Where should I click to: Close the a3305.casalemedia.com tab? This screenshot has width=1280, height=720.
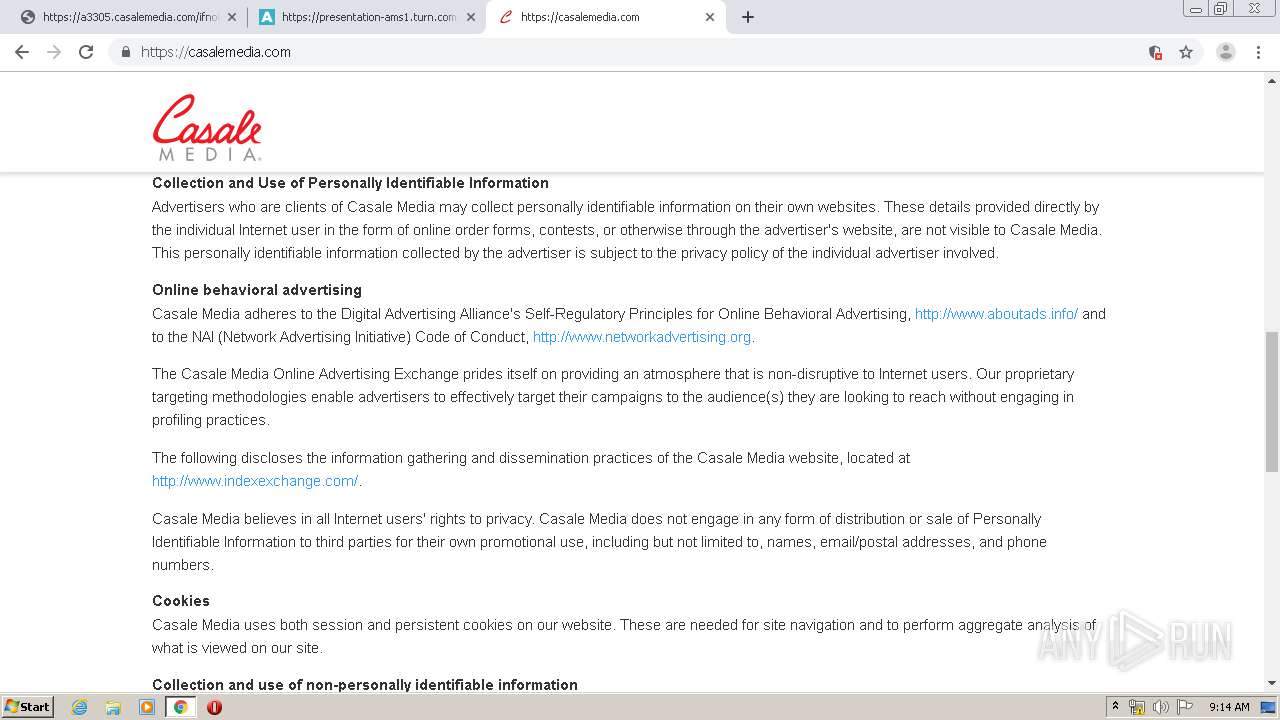pos(232,17)
